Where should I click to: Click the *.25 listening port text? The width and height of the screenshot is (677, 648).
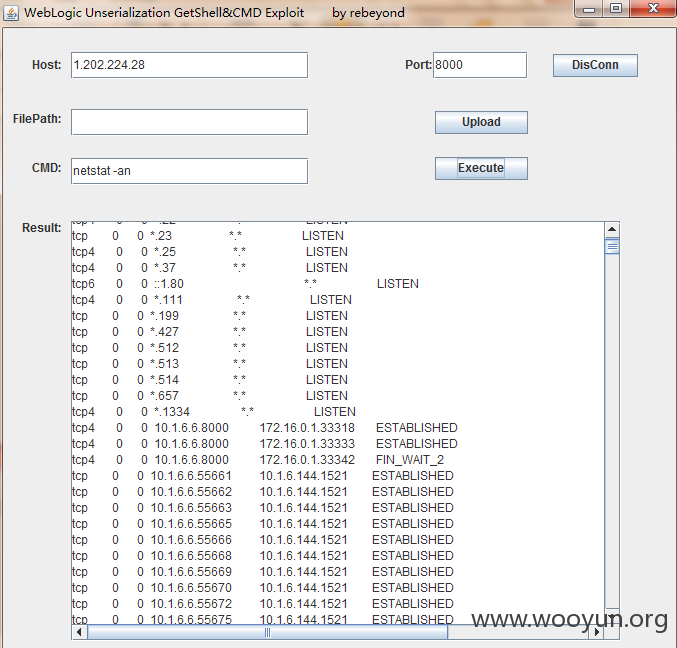[165, 252]
